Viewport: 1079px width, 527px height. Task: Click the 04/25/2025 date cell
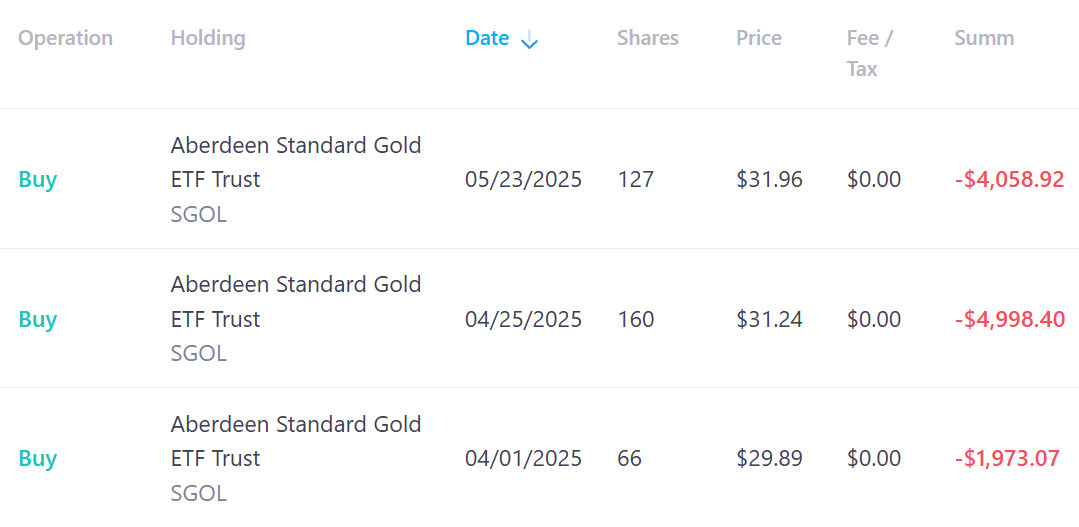[524, 319]
